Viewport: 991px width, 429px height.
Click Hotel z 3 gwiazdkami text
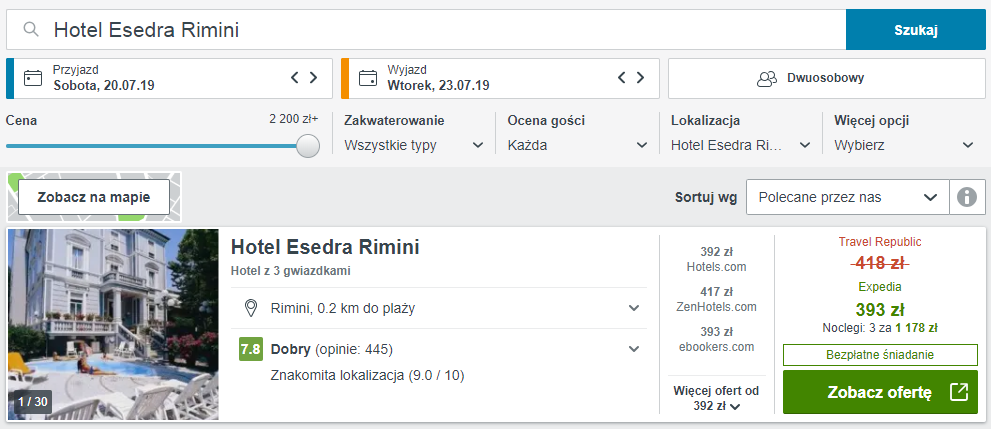pos(291,271)
